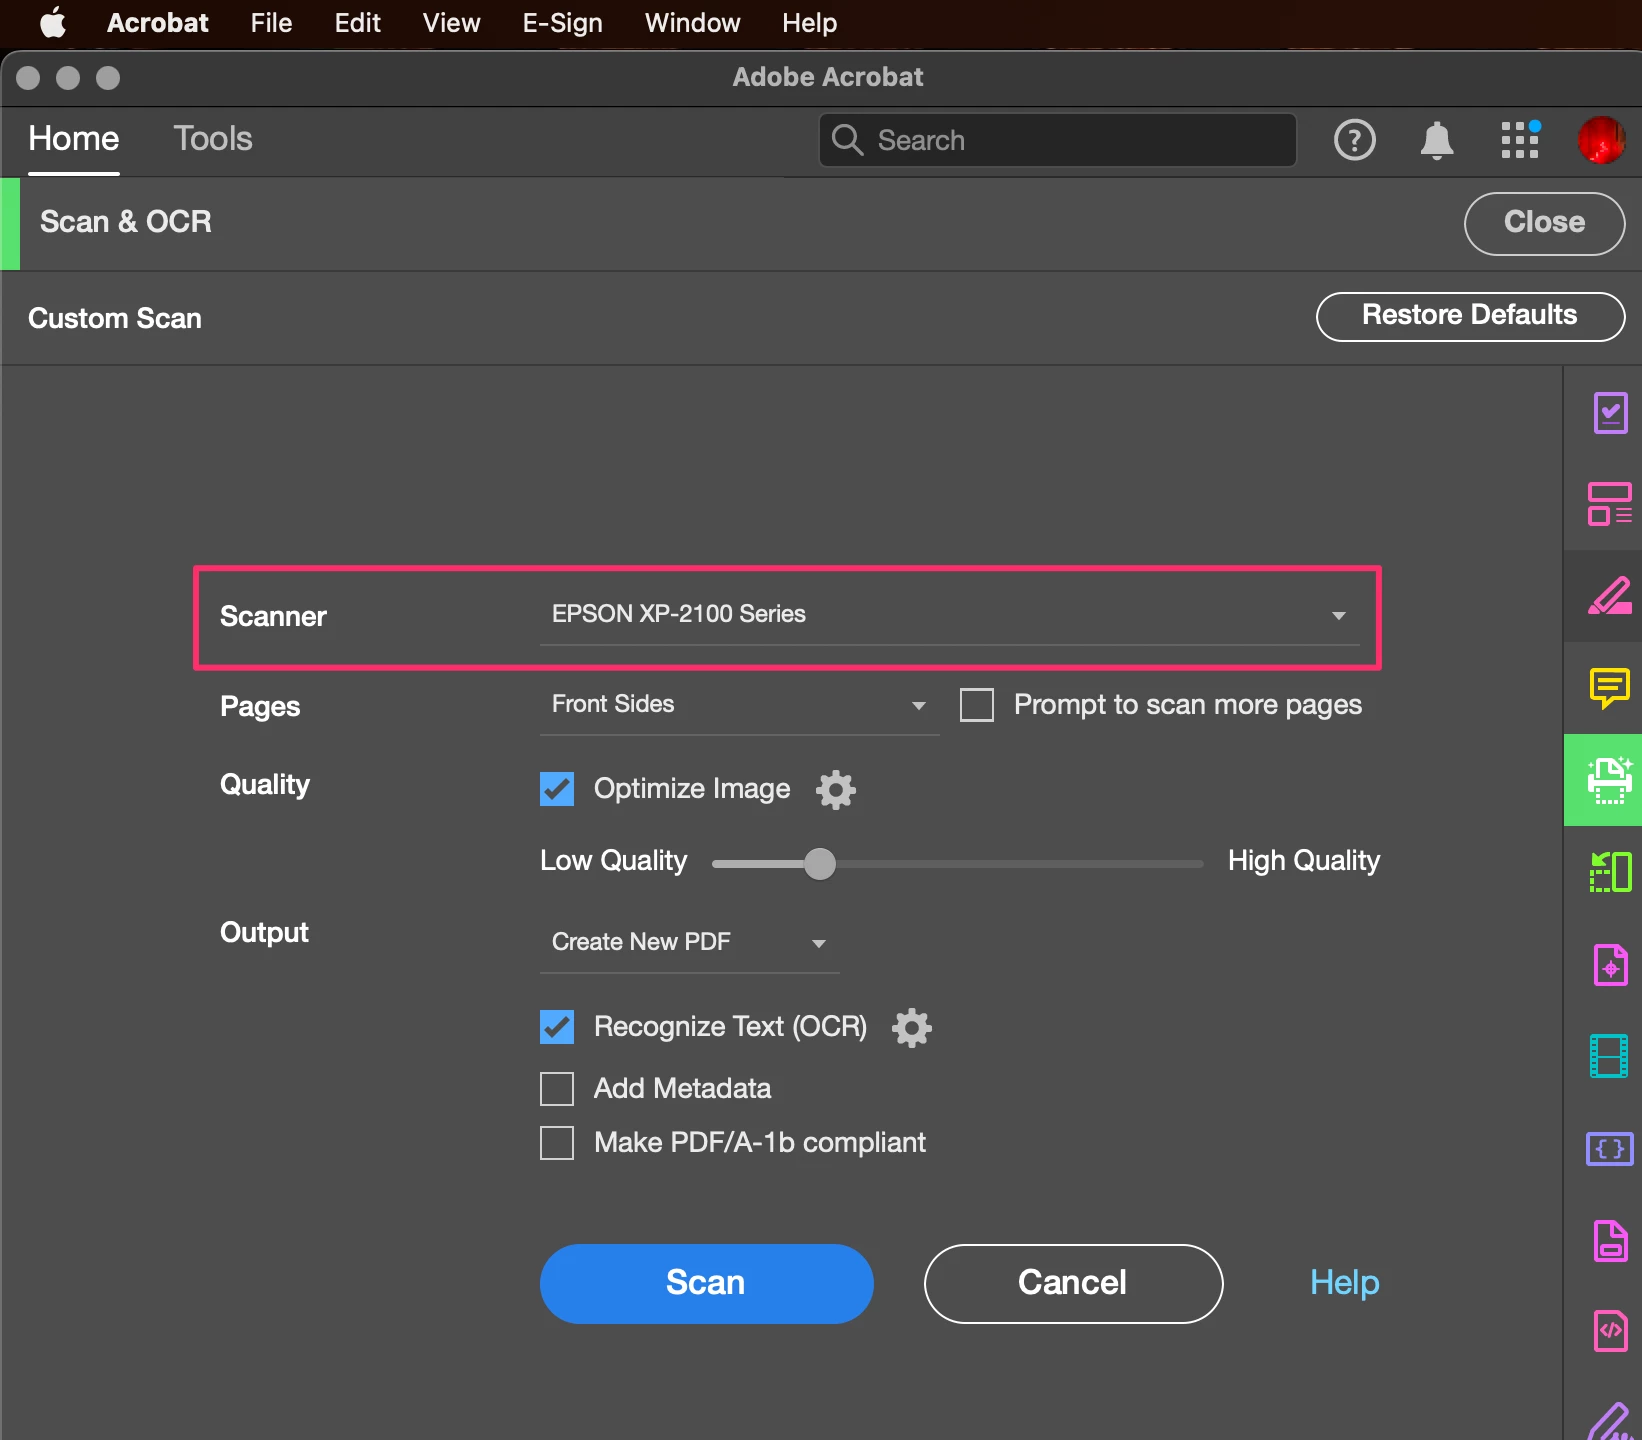The height and width of the screenshot is (1440, 1642).
Task: Open the Apple menu
Action: [53, 22]
